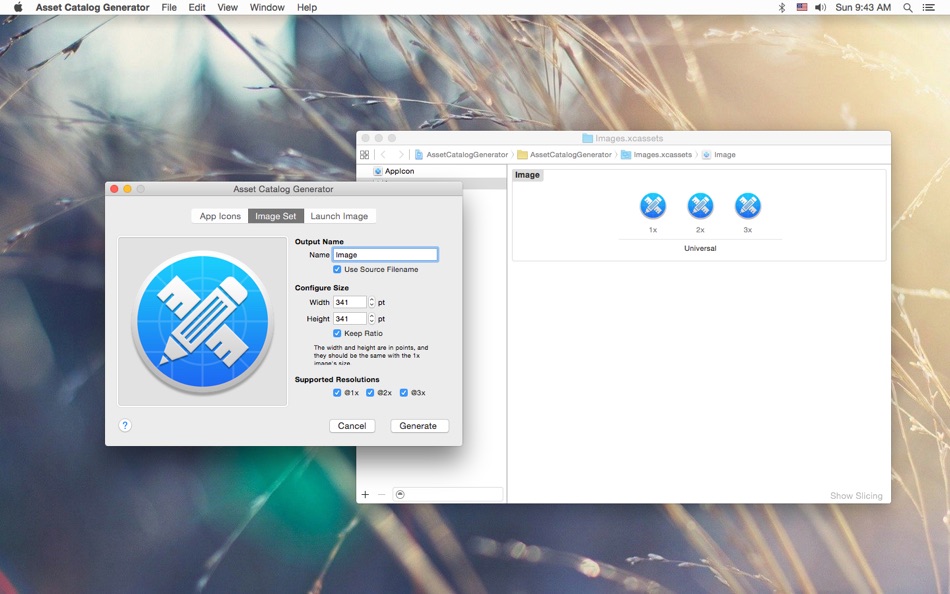Uncheck the @1x resolution checkbox

click(337, 393)
